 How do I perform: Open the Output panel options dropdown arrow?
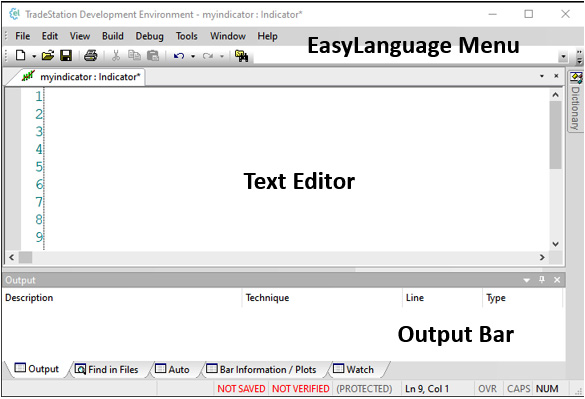pyautogui.click(x=526, y=280)
